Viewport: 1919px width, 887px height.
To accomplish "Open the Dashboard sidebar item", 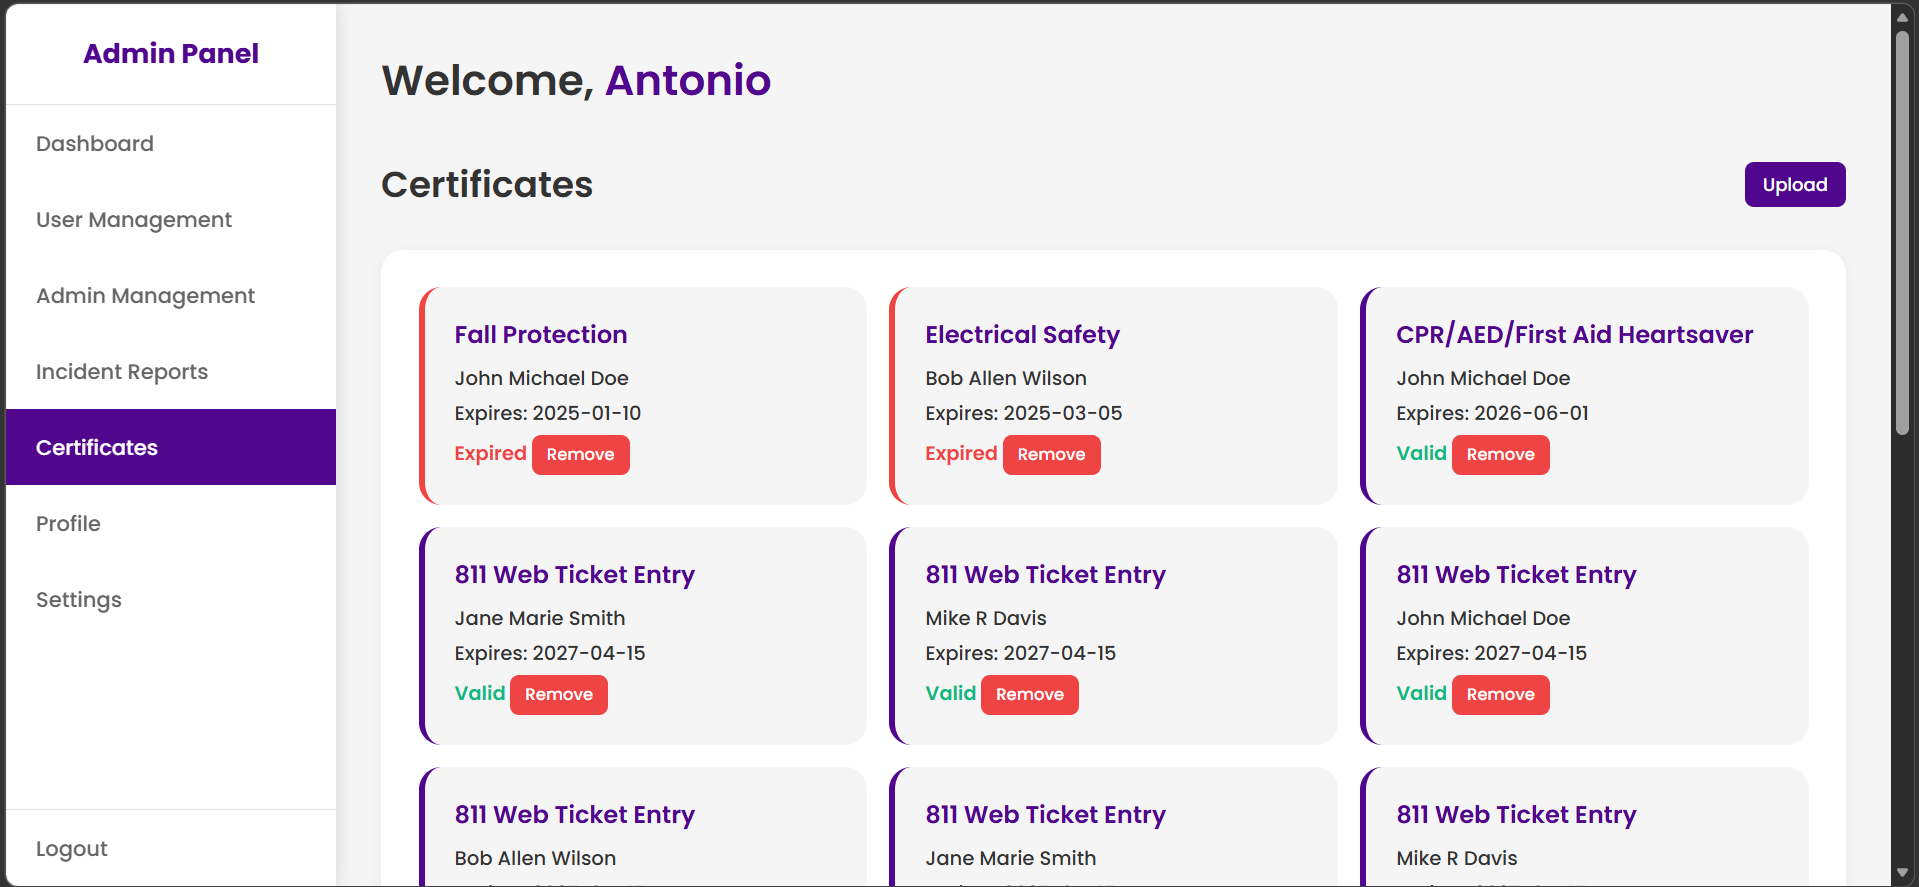I will point(95,144).
